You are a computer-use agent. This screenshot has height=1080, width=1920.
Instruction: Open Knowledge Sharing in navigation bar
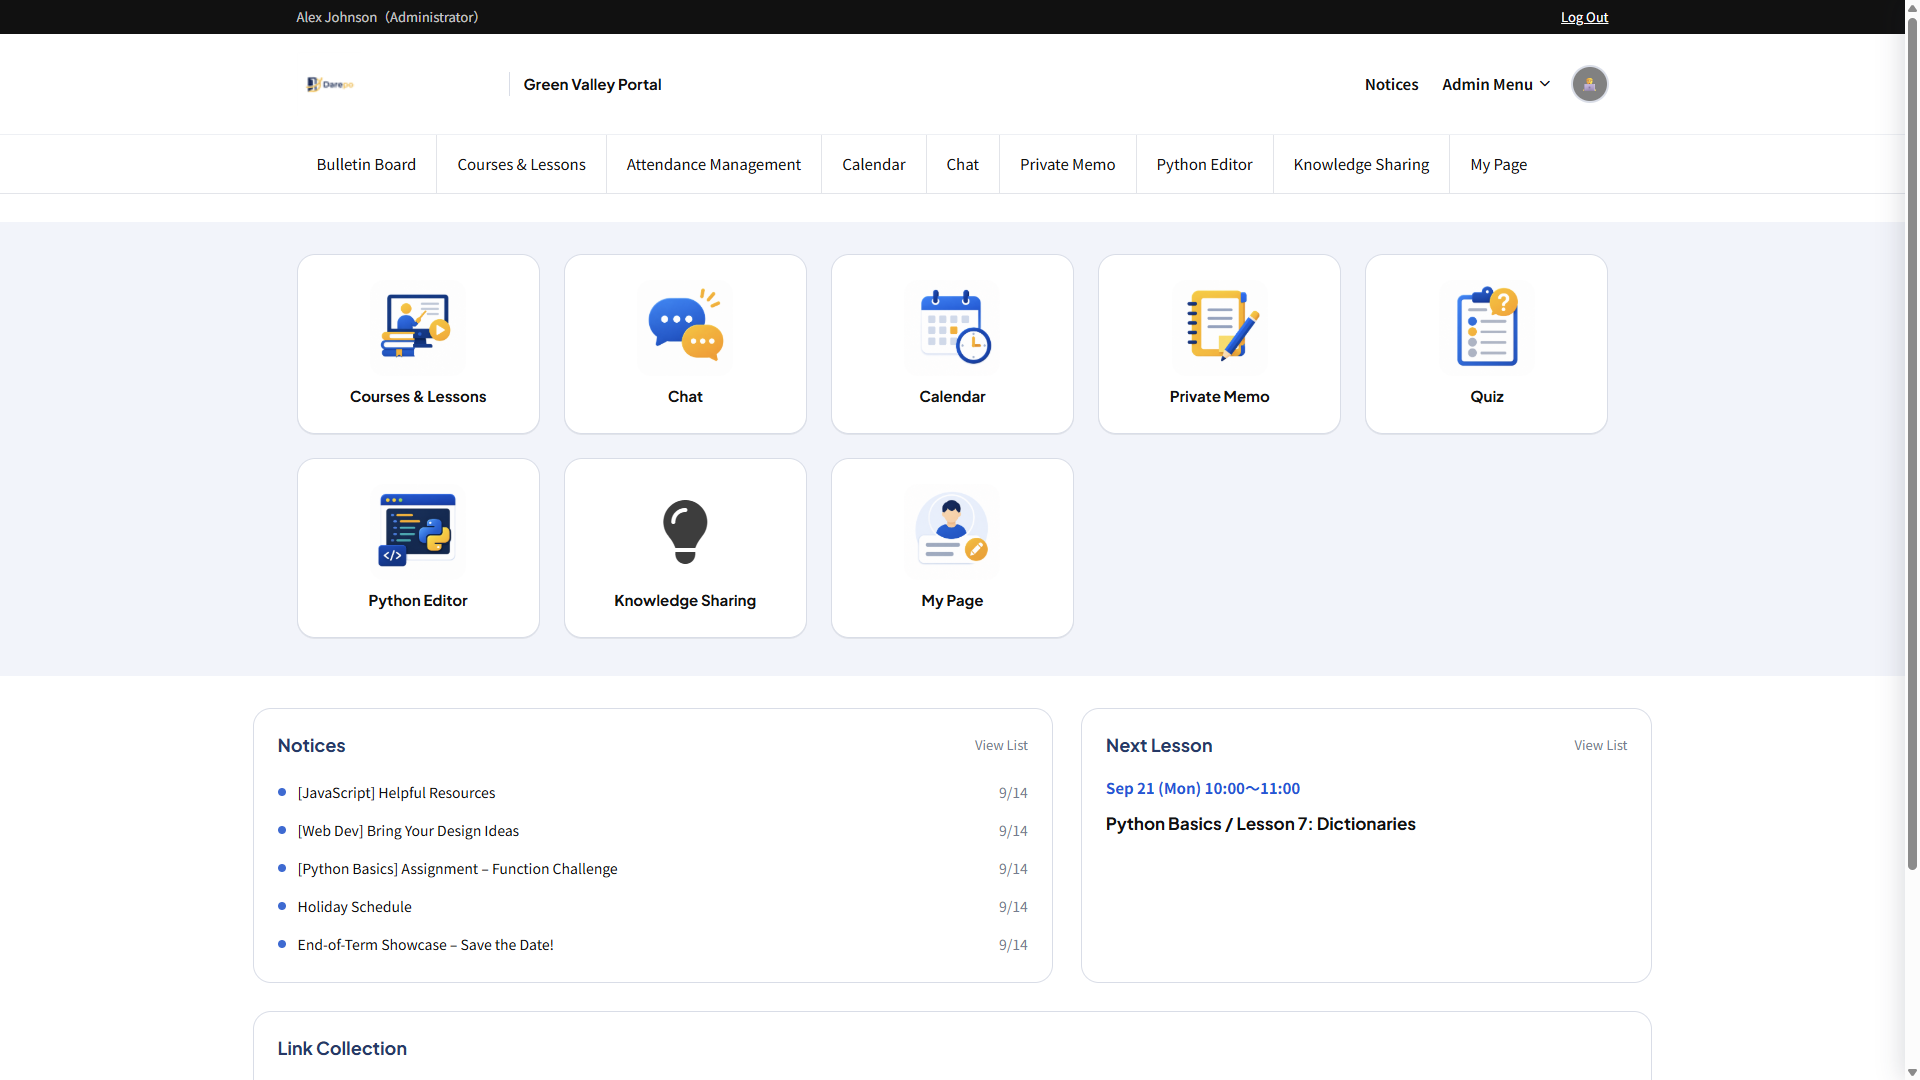1362,164
